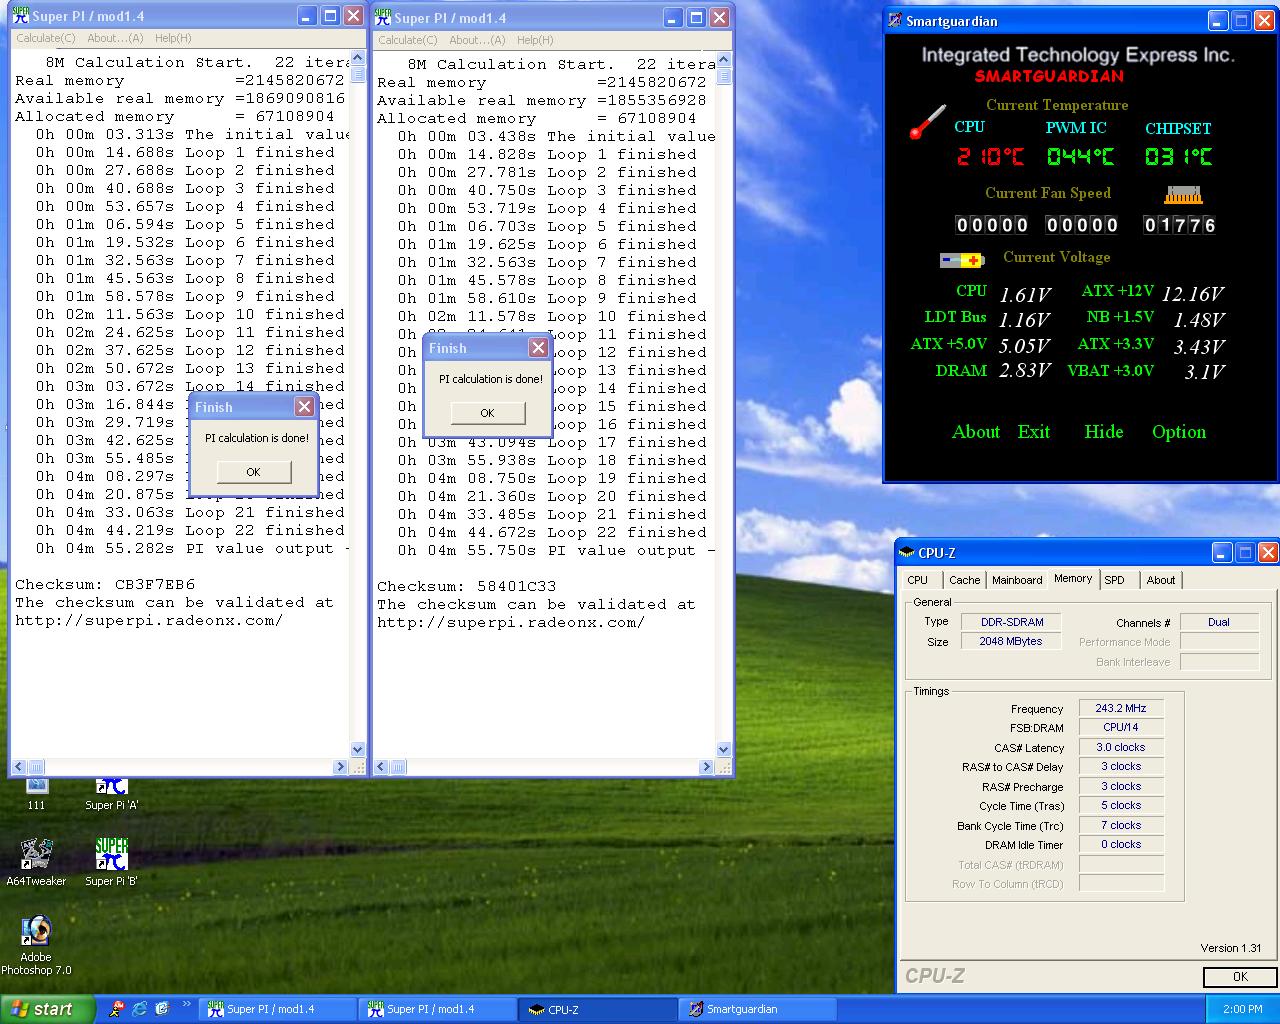Click Hide in the Smartguardian window
This screenshot has width=1280, height=1024.
(x=1103, y=432)
